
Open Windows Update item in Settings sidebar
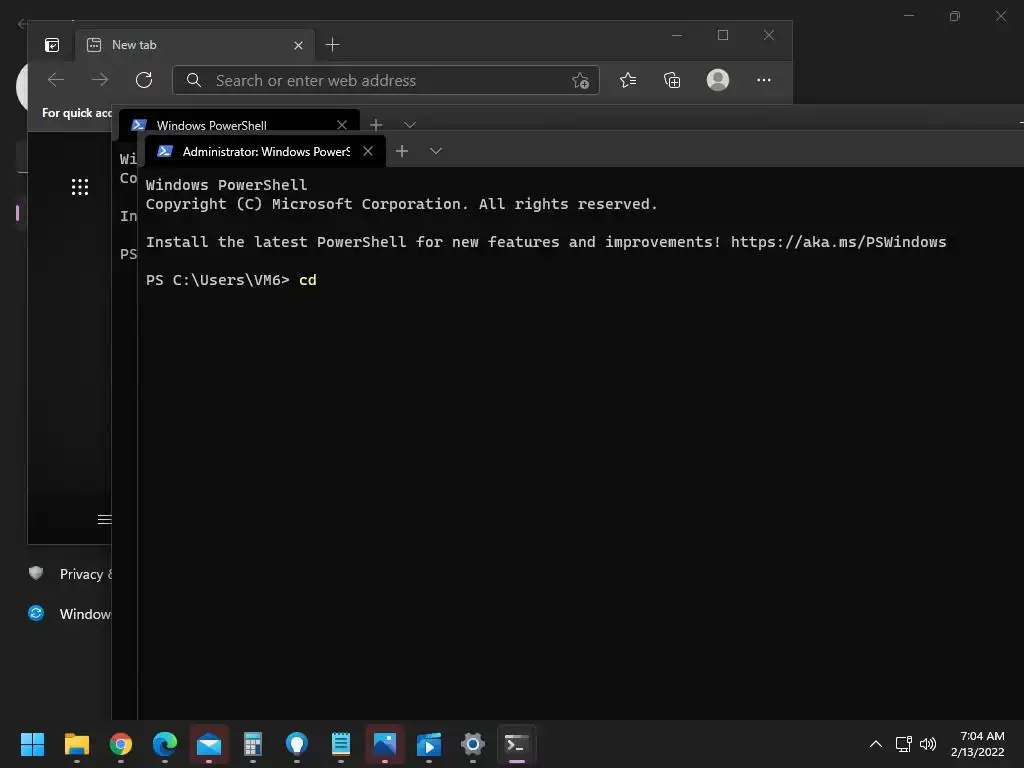click(69, 614)
